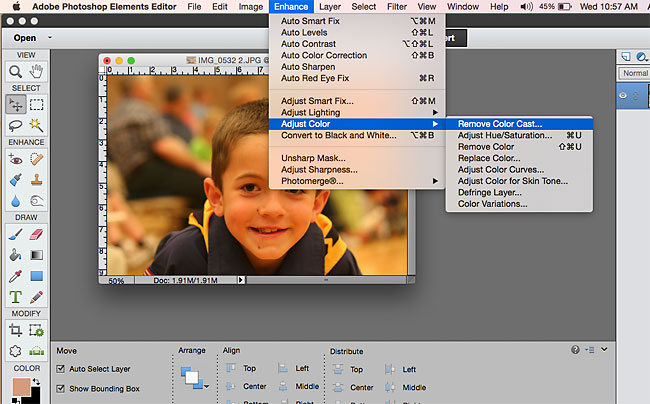Expand the Adjust Lighting submenu
Image resolution: width=650 pixels, height=404 pixels.
[357, 112]
